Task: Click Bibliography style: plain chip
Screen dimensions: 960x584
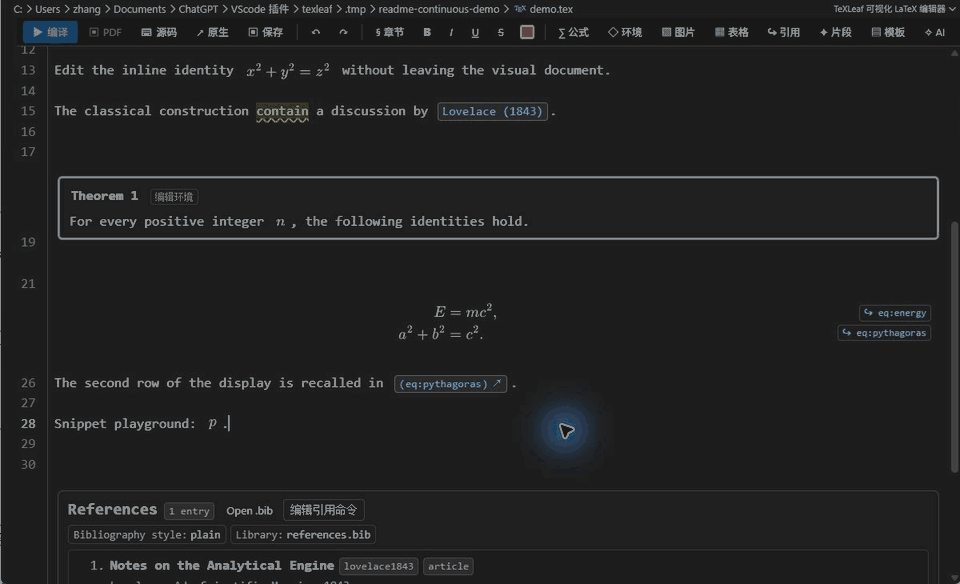Action: 147,535
